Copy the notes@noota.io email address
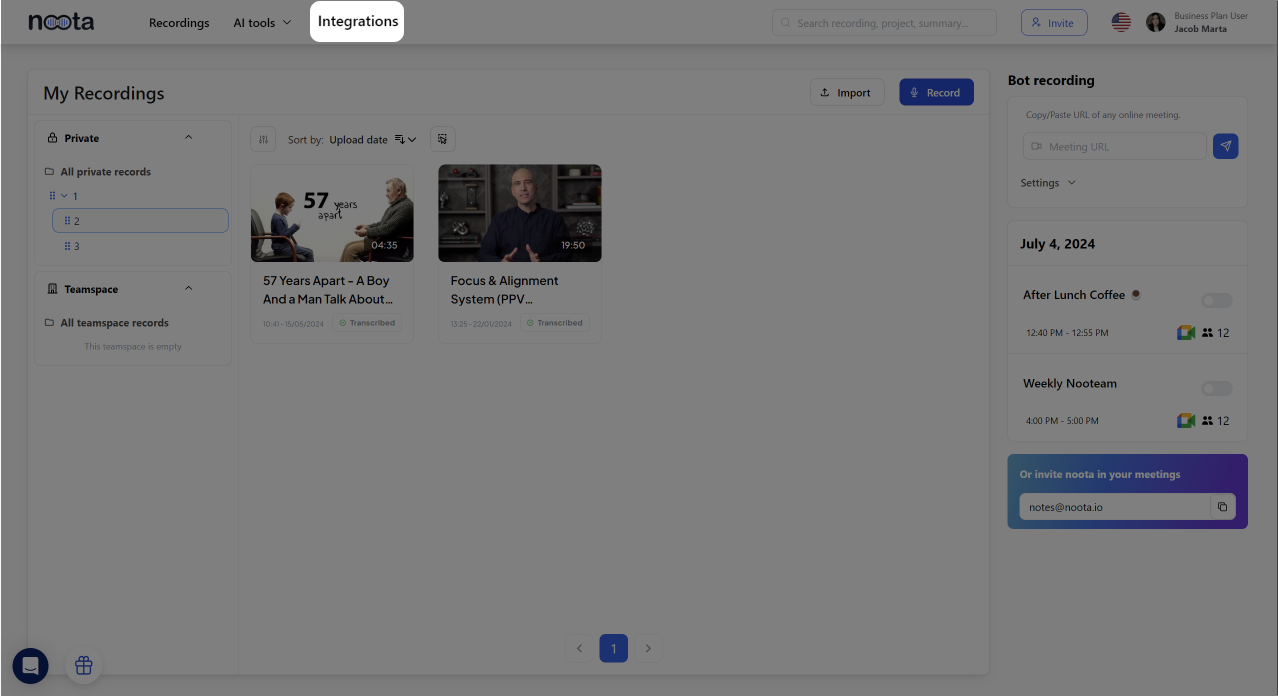The image size is (1278, 696). click(x=1222, y=507)
